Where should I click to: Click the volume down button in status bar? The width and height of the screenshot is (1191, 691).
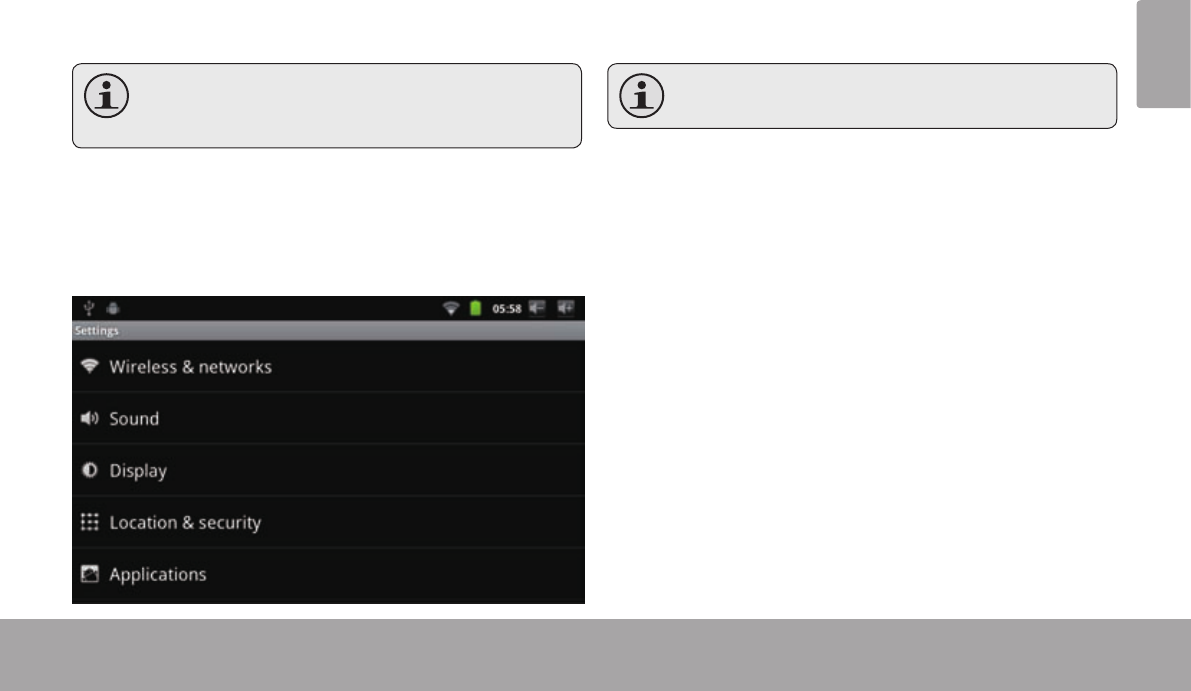(x=537, y=308)
